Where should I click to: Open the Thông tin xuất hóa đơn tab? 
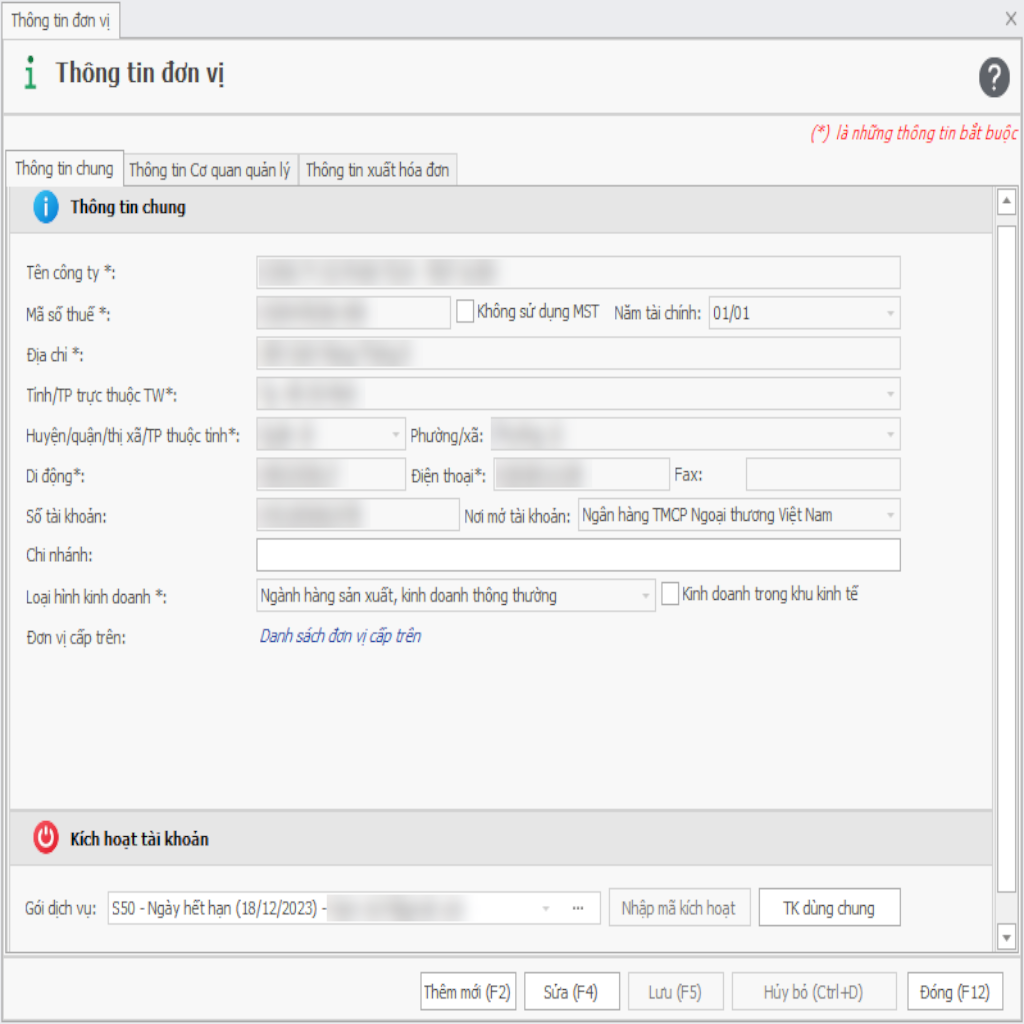[377, 170]
